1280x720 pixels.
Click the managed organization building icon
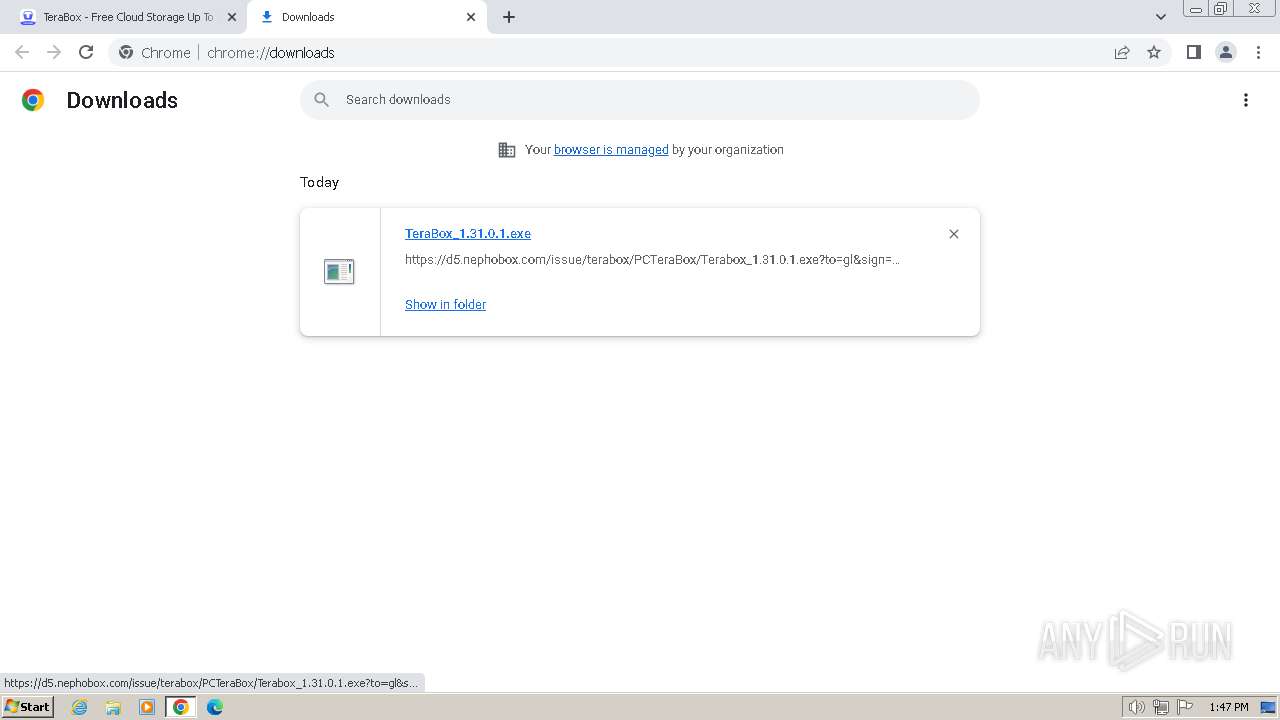point(507,150)
